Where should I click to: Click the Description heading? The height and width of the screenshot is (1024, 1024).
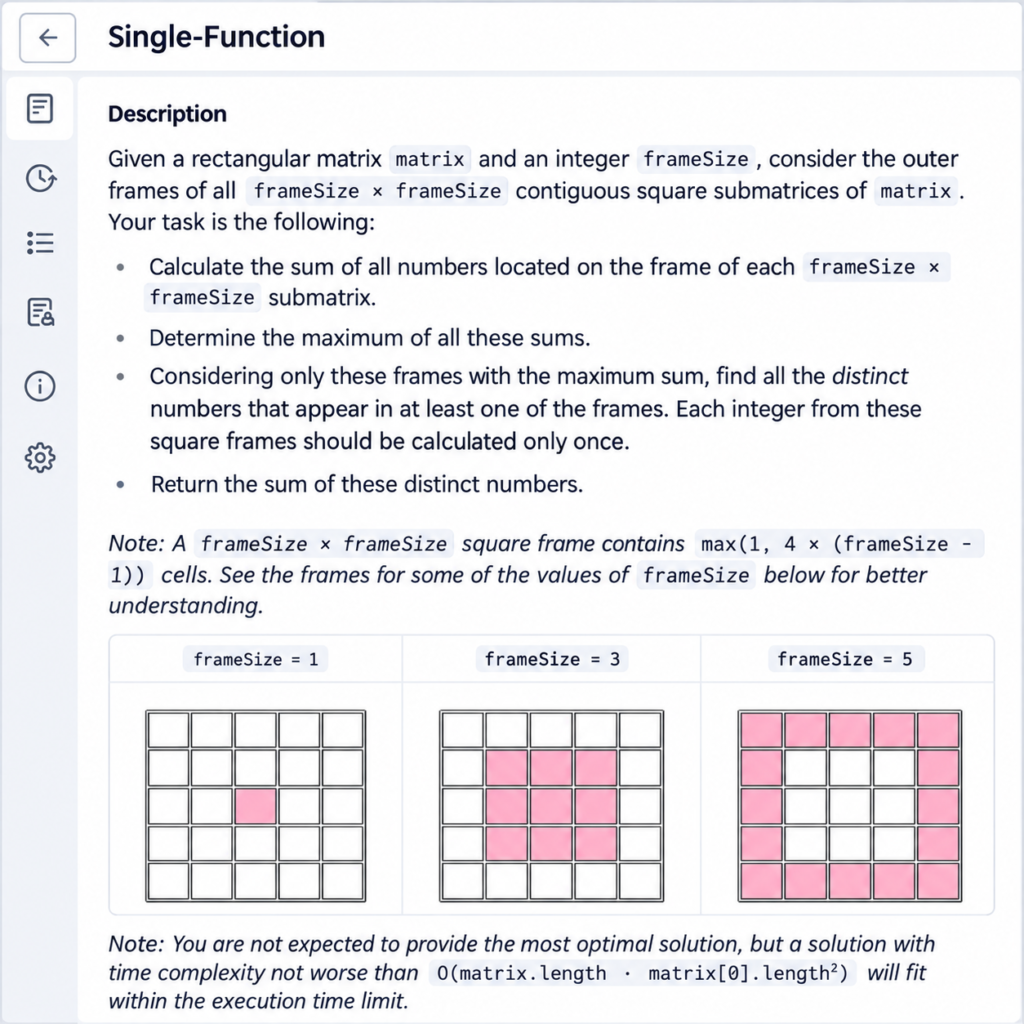tap(167, 114)
